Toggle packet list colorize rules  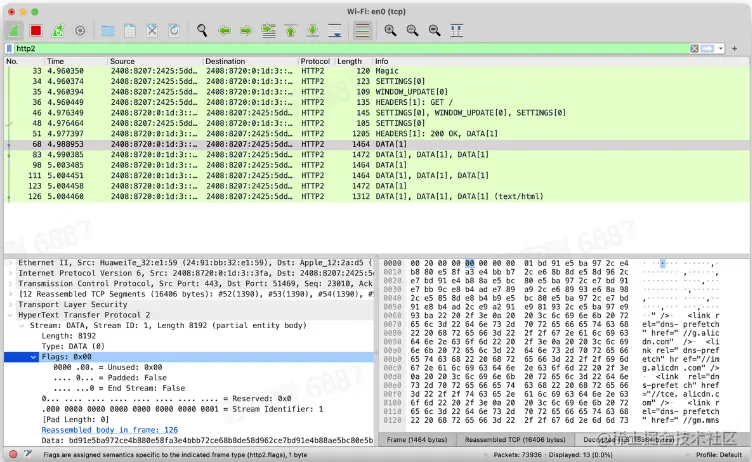click(x=362, y=31)
